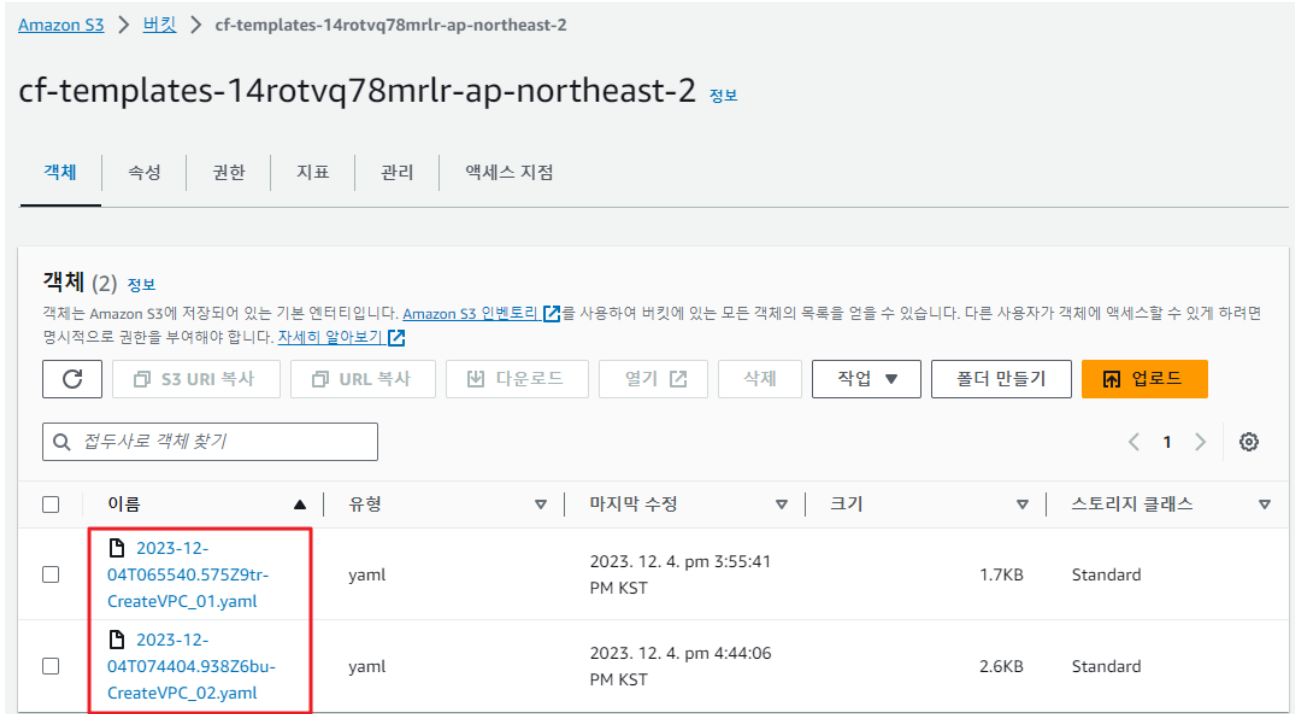Click the 열기 button
The height and width of the screenshot is (714, 1295).
653,379
